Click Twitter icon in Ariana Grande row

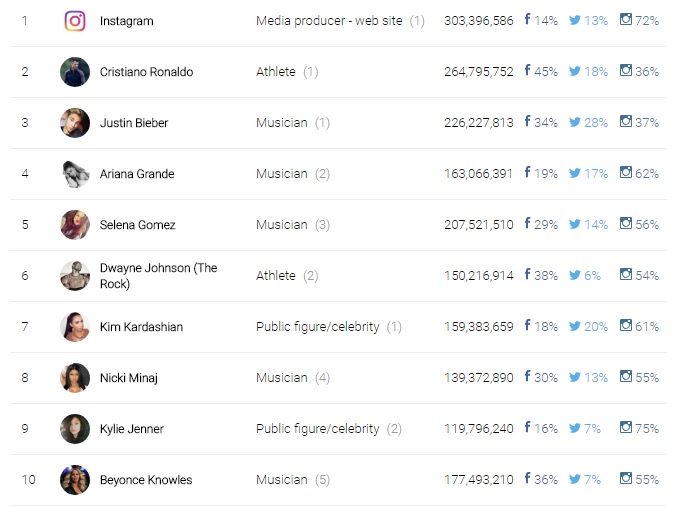pyautogui.click(x=575, y=173)
